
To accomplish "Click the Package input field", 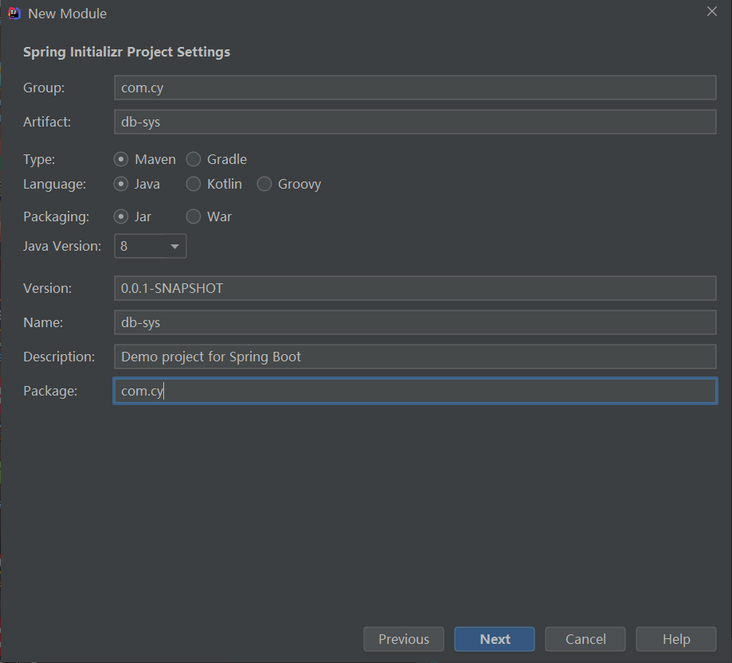I will 415,391.
